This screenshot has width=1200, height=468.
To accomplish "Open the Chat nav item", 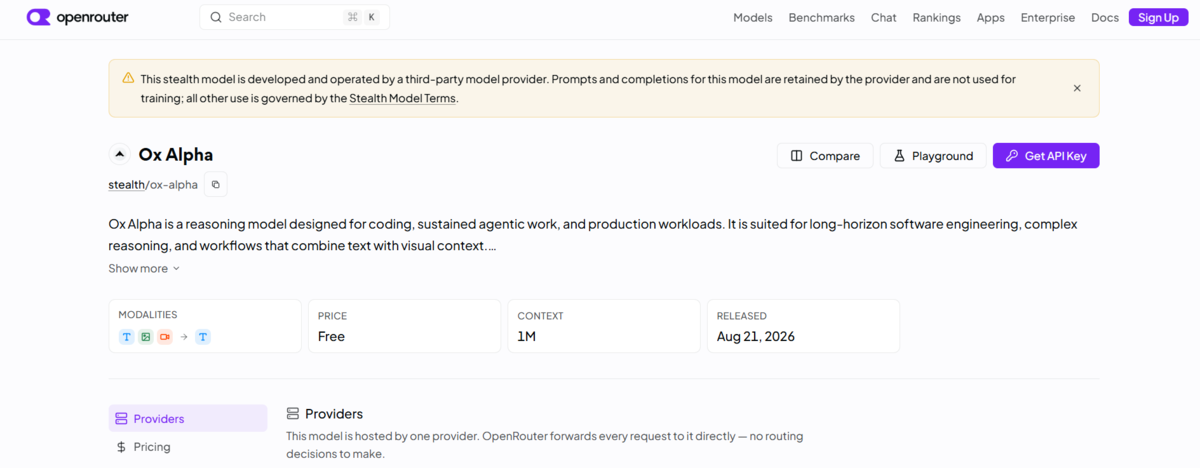I will [x=884, y=17].
